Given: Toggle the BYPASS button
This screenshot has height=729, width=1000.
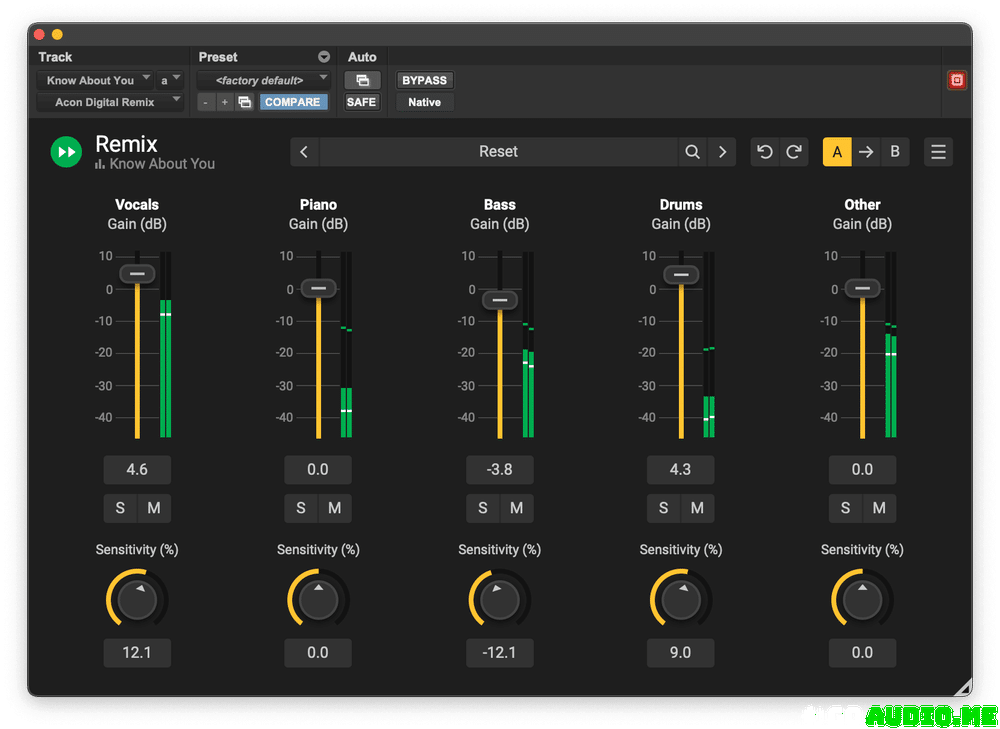Looking at the screenshot, I should click(x=424, y=80).
